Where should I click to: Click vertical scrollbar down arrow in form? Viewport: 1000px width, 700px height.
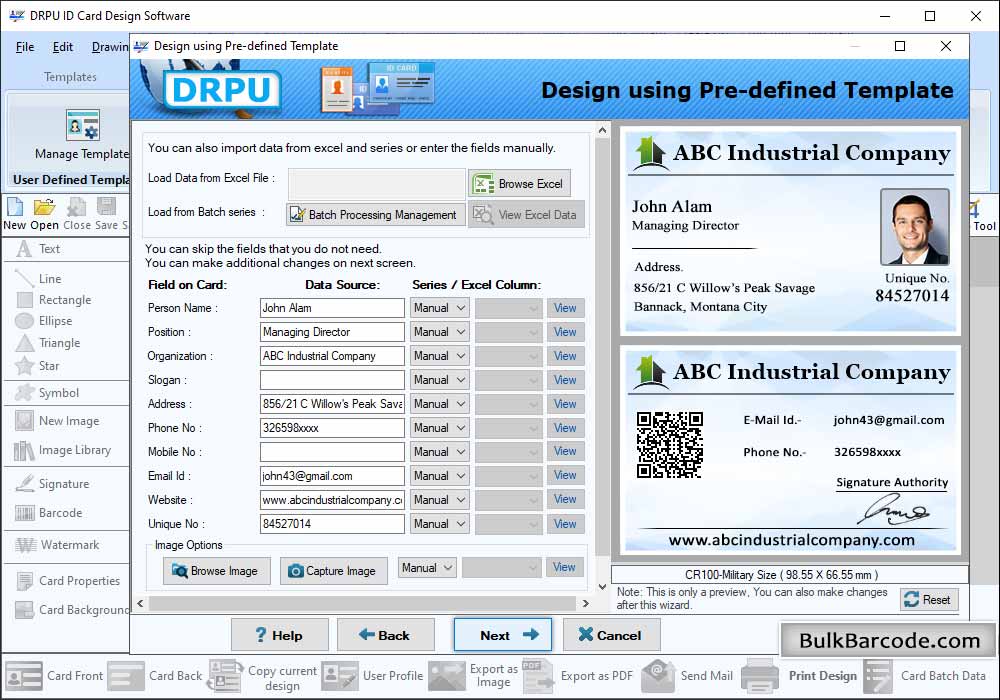click(602, 587)
